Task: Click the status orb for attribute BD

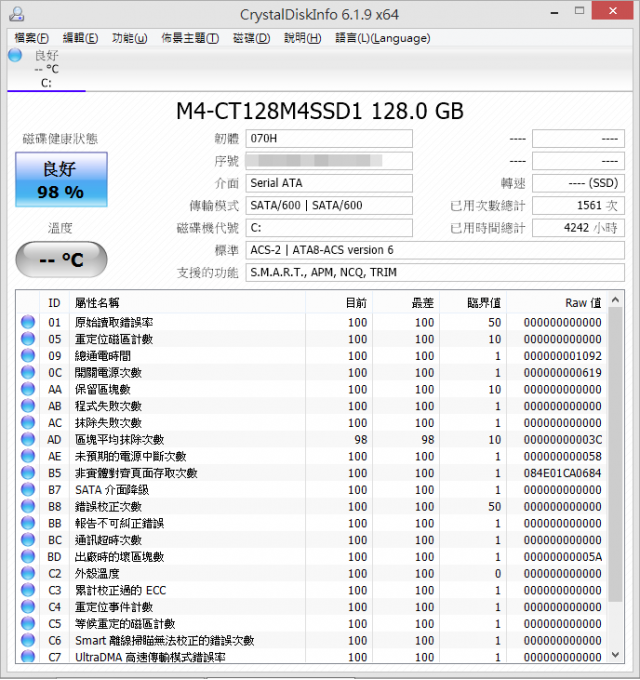Action: (x=28, y=556)
